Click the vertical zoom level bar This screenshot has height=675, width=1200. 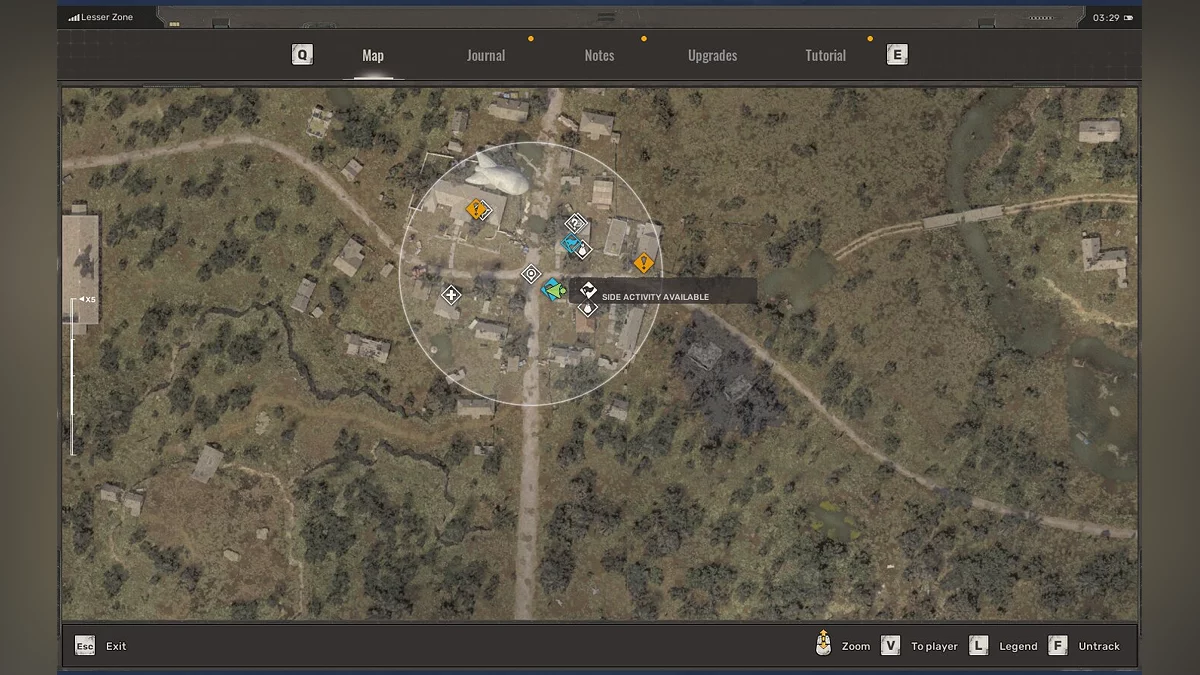(x=72, y=377)
